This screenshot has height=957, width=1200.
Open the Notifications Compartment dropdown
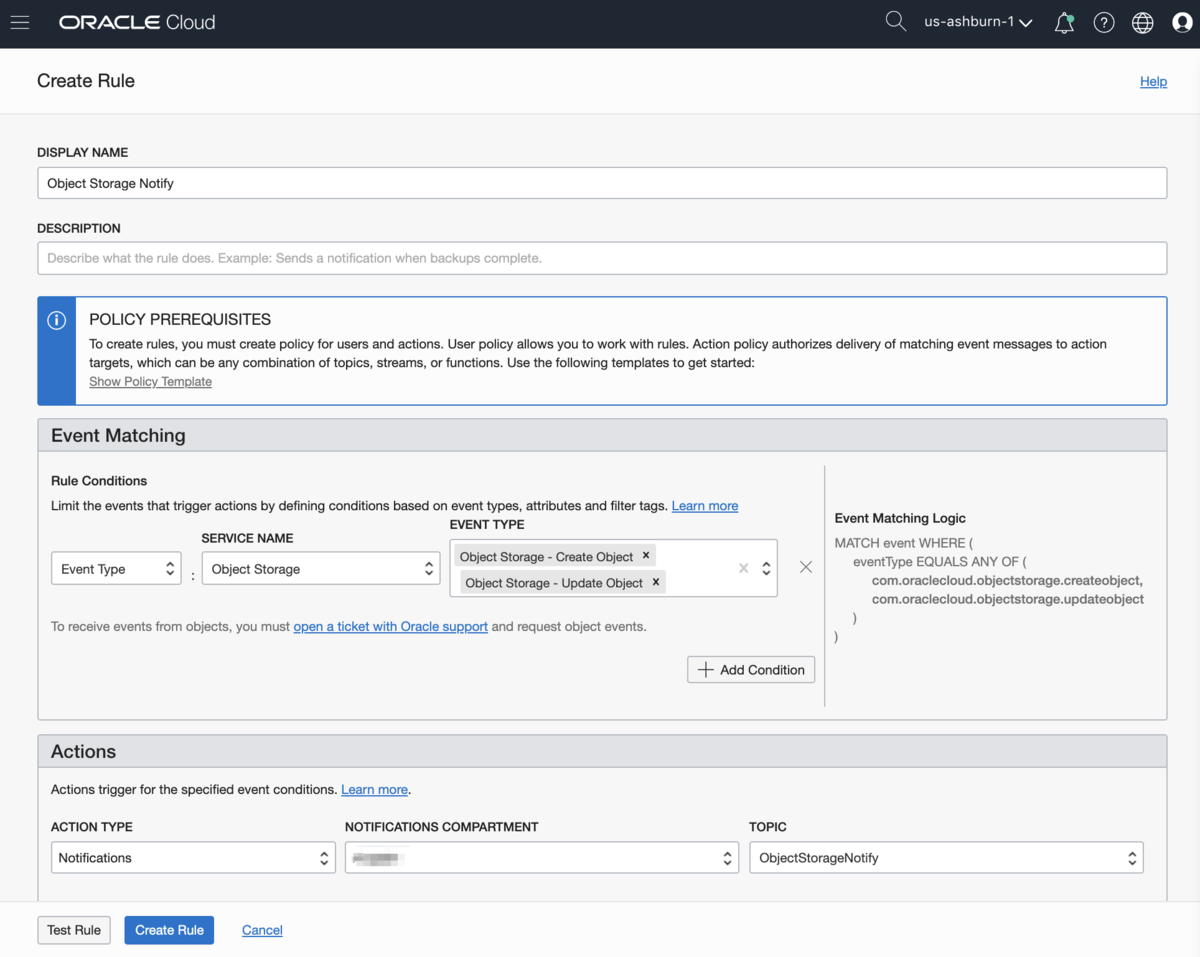(x=542, y=858)
